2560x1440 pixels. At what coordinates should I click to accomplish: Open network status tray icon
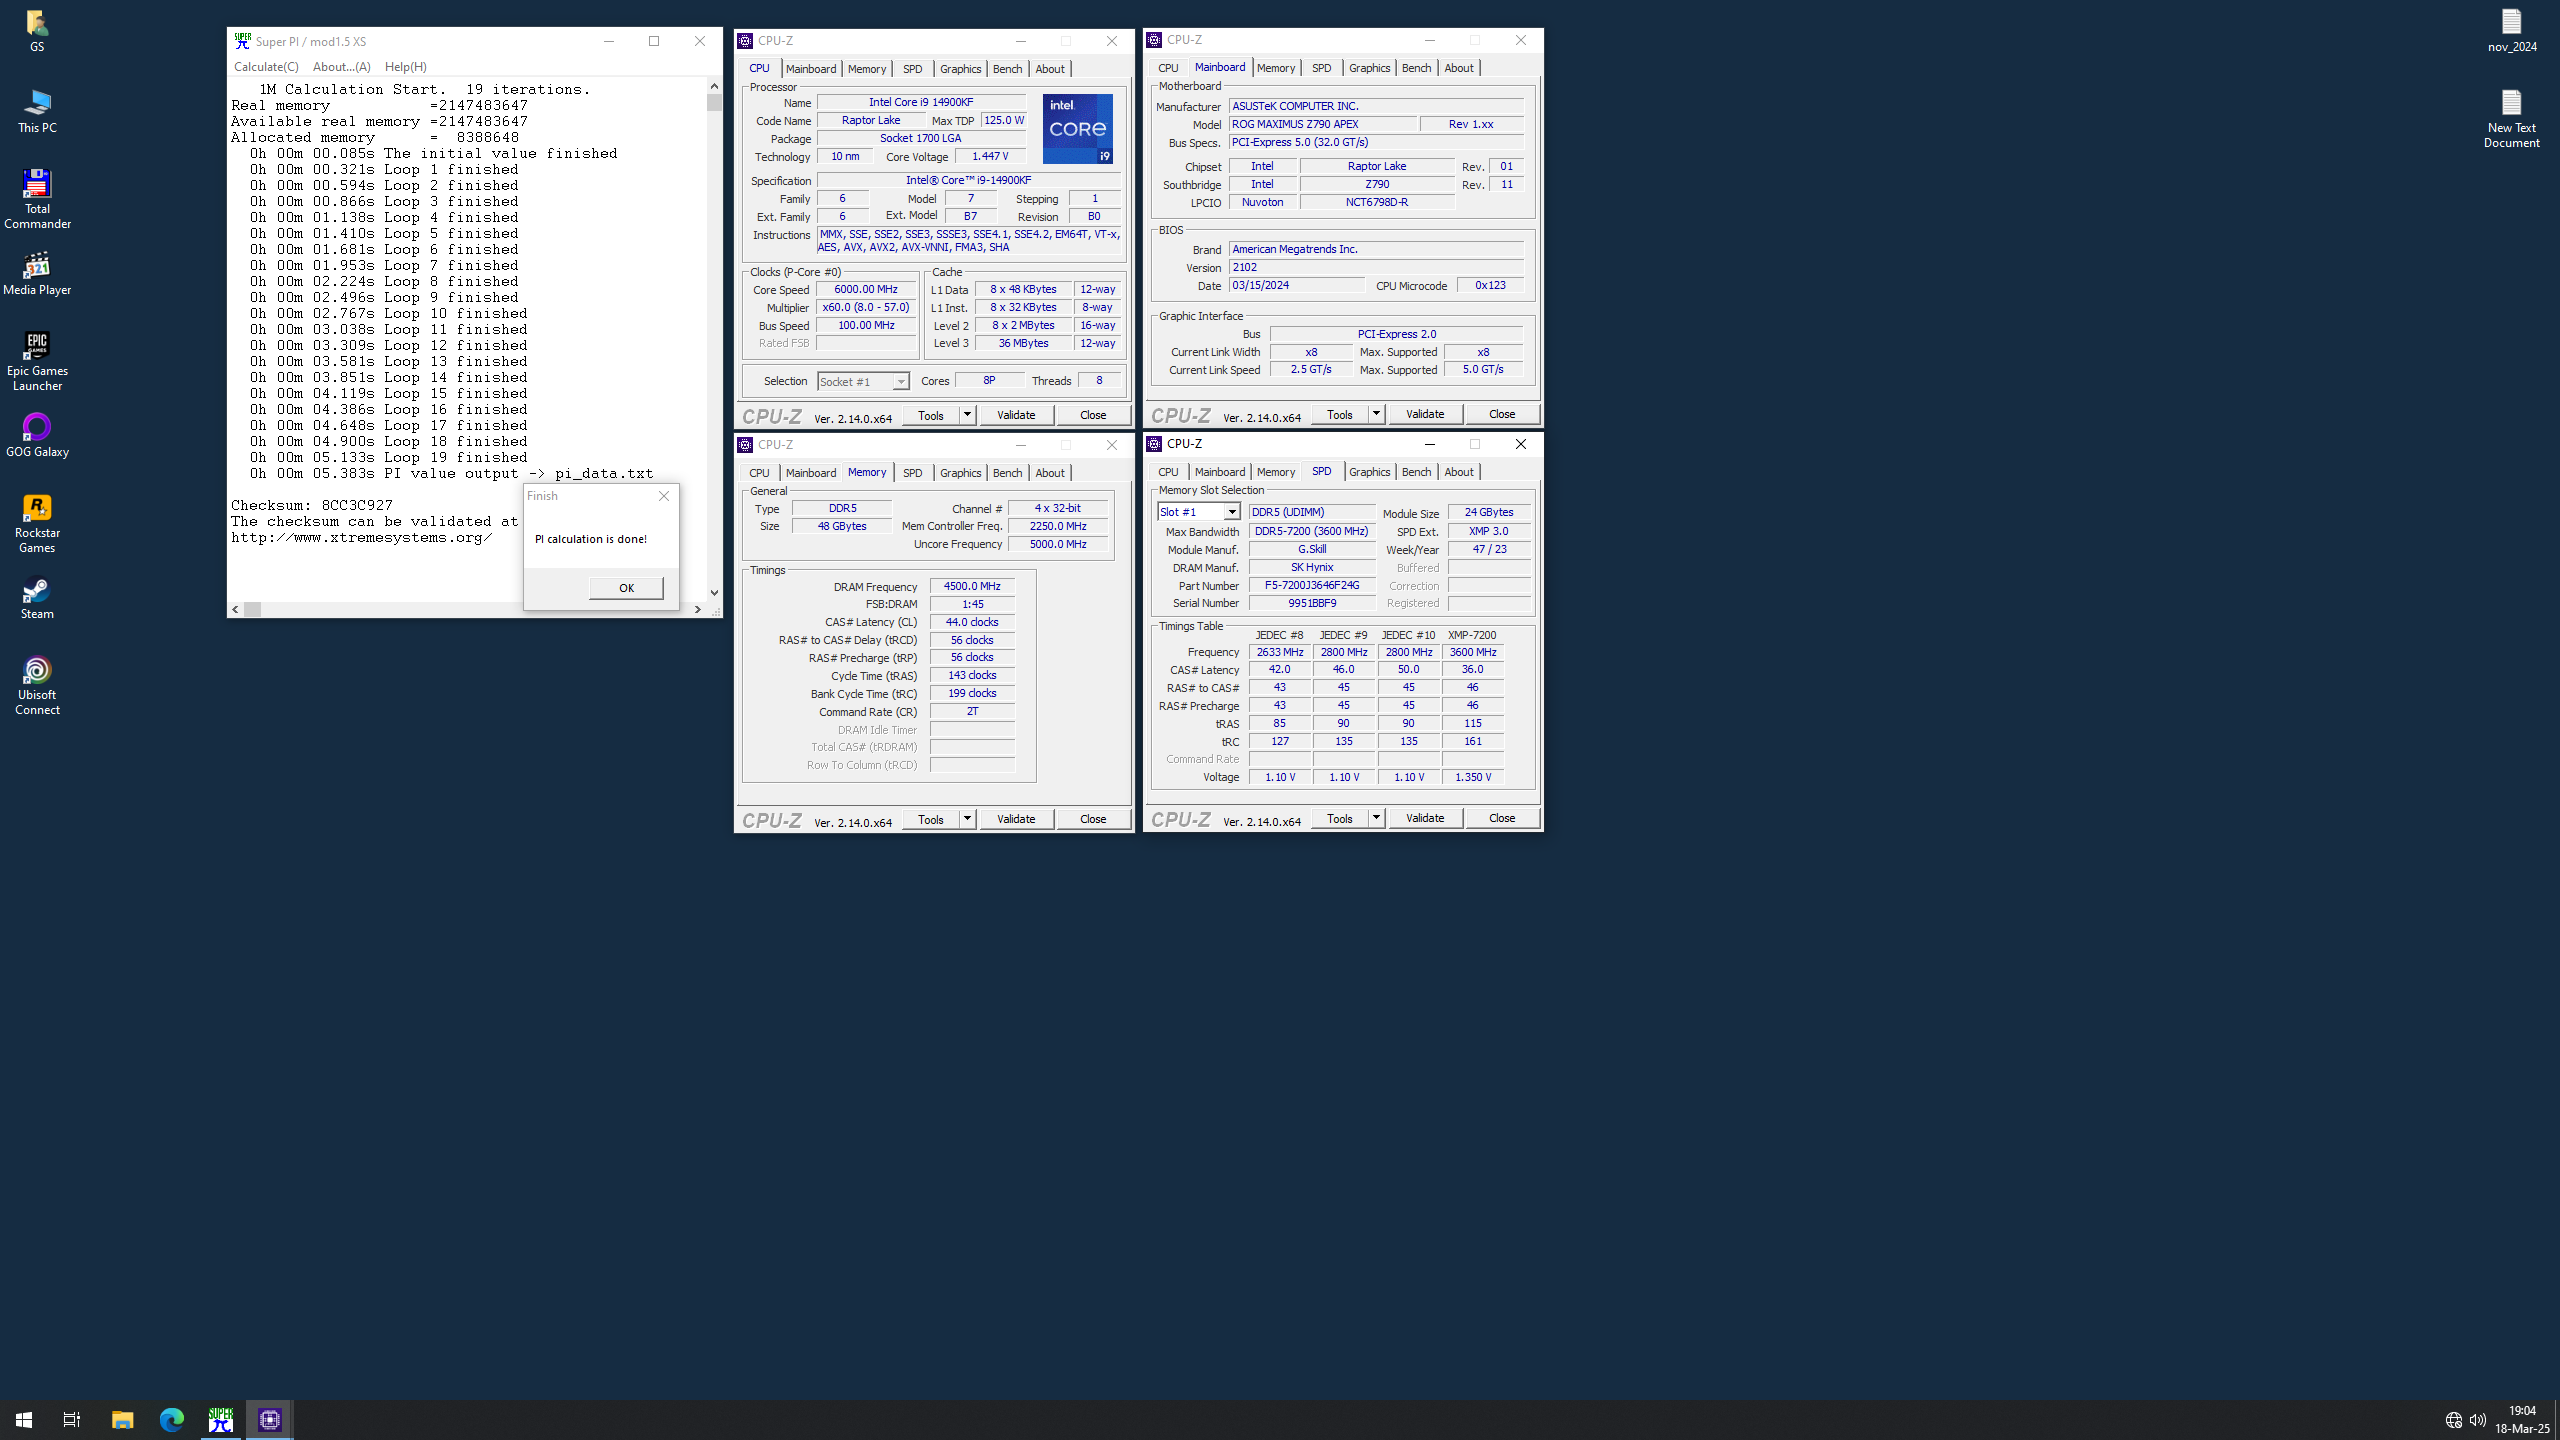tap(2453, 1420)
